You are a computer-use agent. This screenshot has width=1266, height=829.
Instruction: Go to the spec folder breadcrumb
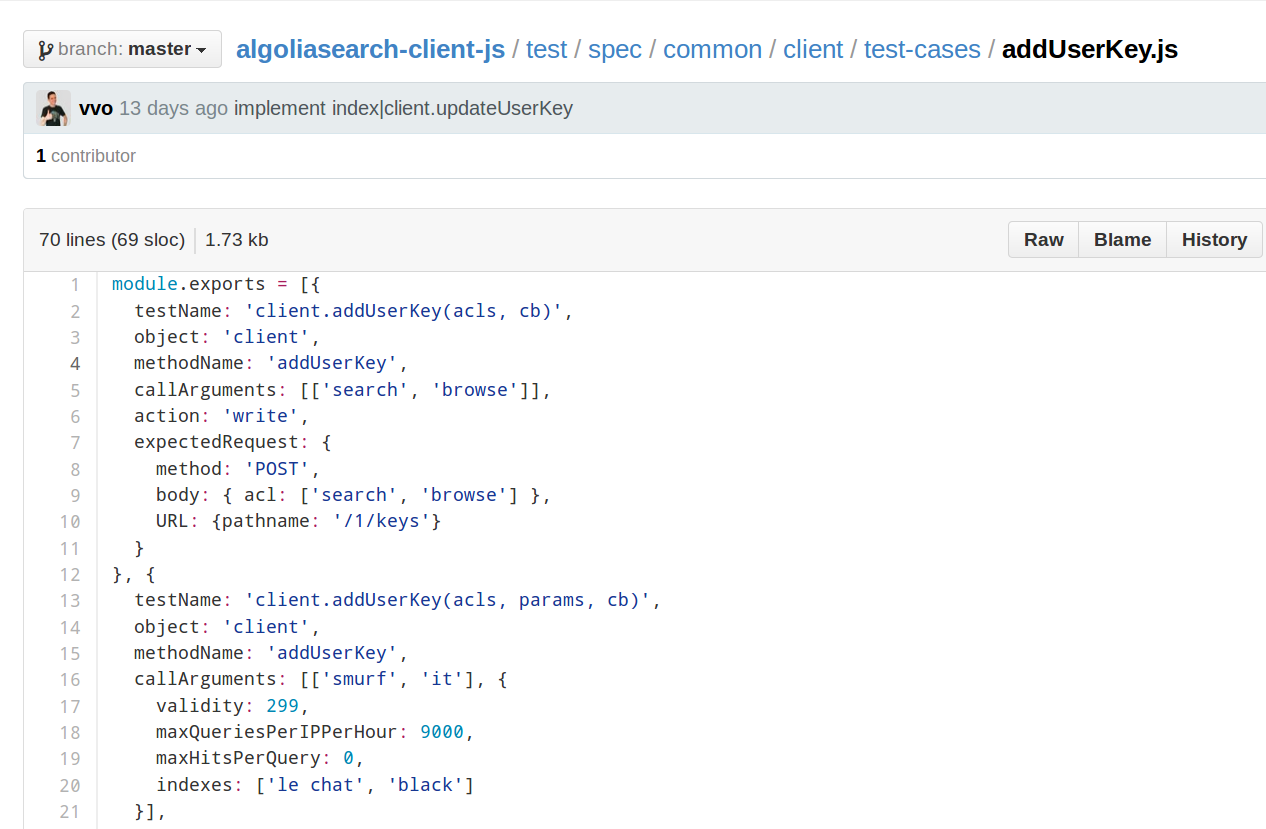[615, 49]
